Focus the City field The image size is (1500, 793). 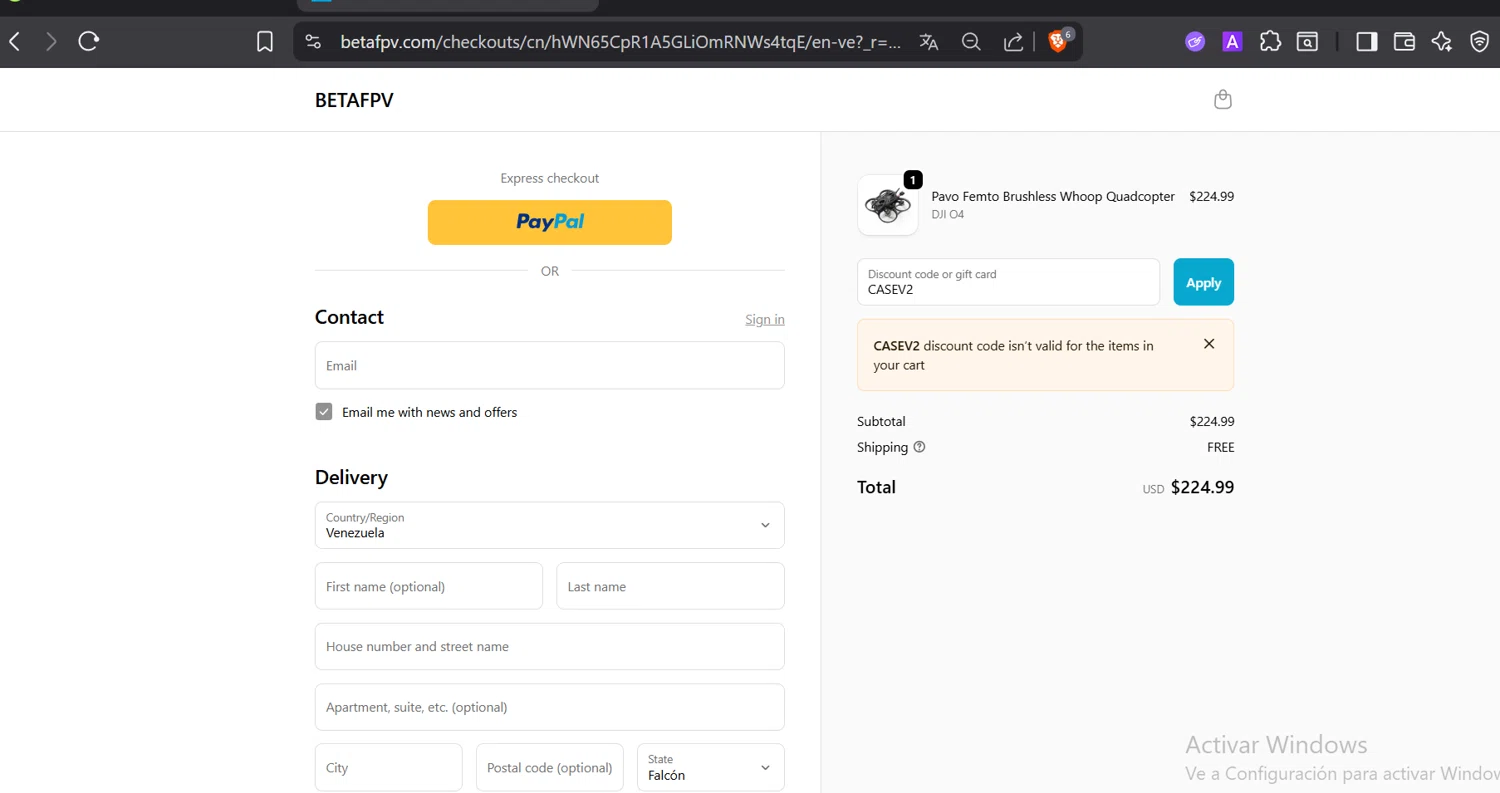(388, 767)
